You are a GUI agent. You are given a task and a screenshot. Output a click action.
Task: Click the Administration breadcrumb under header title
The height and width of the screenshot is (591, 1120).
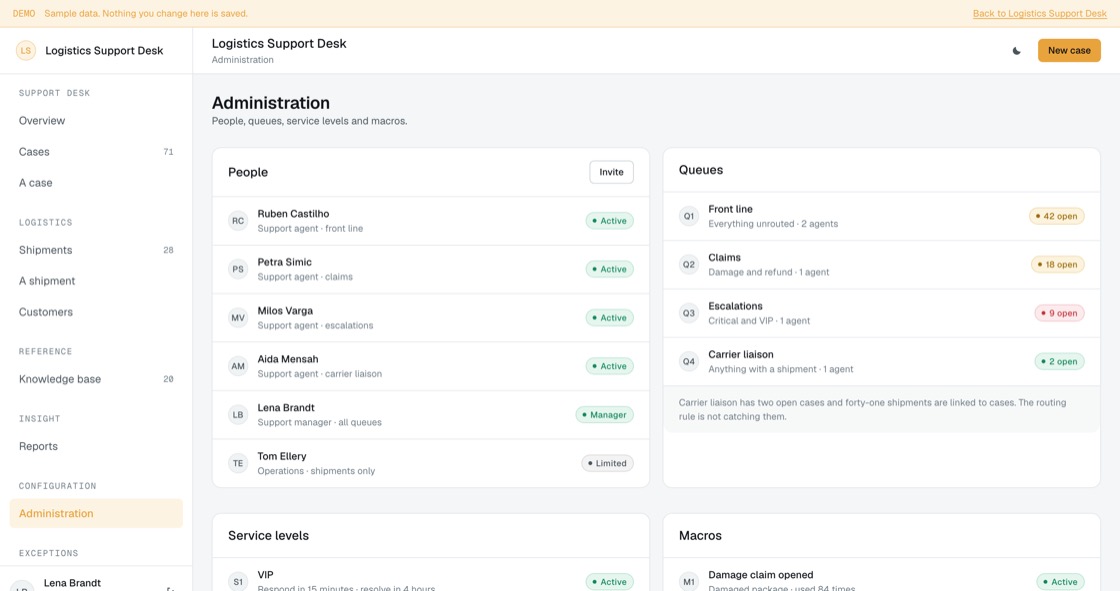(x=242, y=60)
